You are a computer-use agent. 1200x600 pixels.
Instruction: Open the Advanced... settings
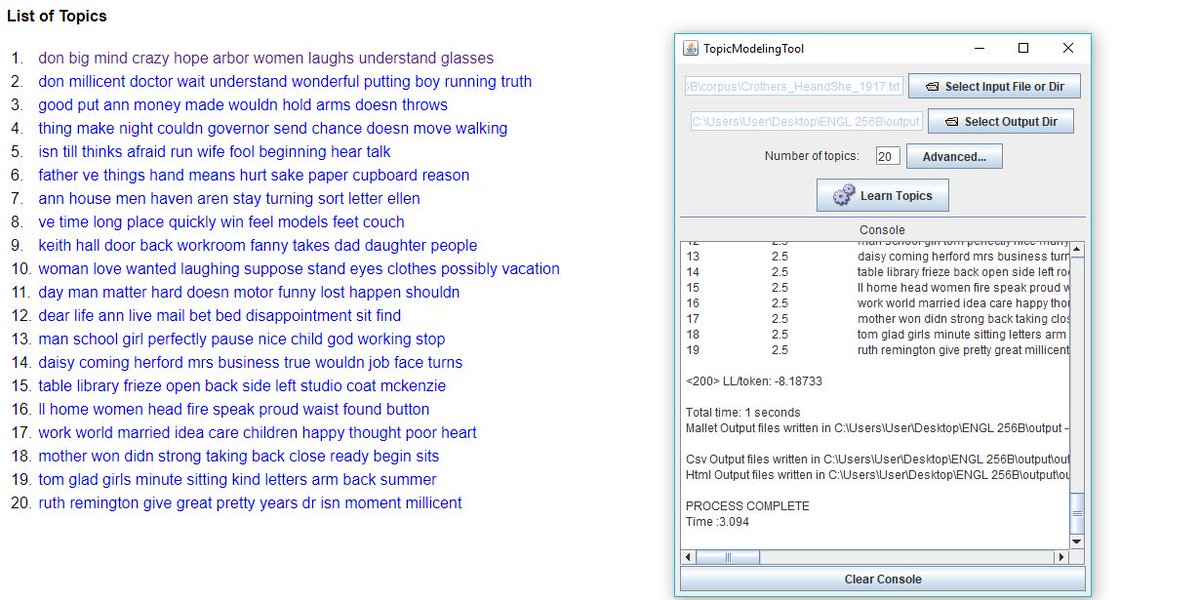pos(954,156)
